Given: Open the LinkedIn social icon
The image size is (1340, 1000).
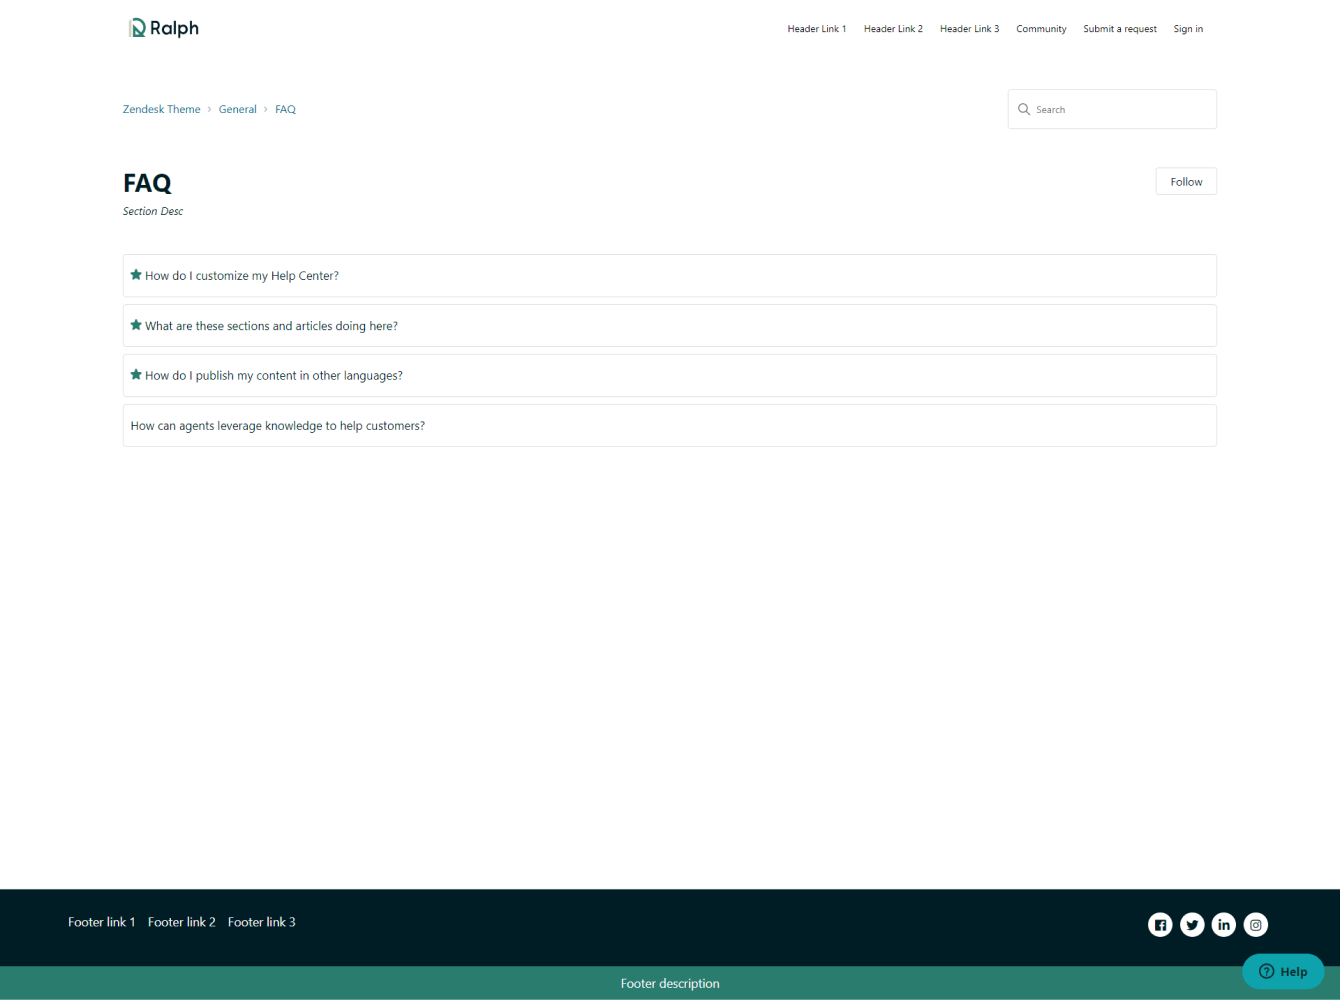Looking at the screenshot, I should [1224, 925].
